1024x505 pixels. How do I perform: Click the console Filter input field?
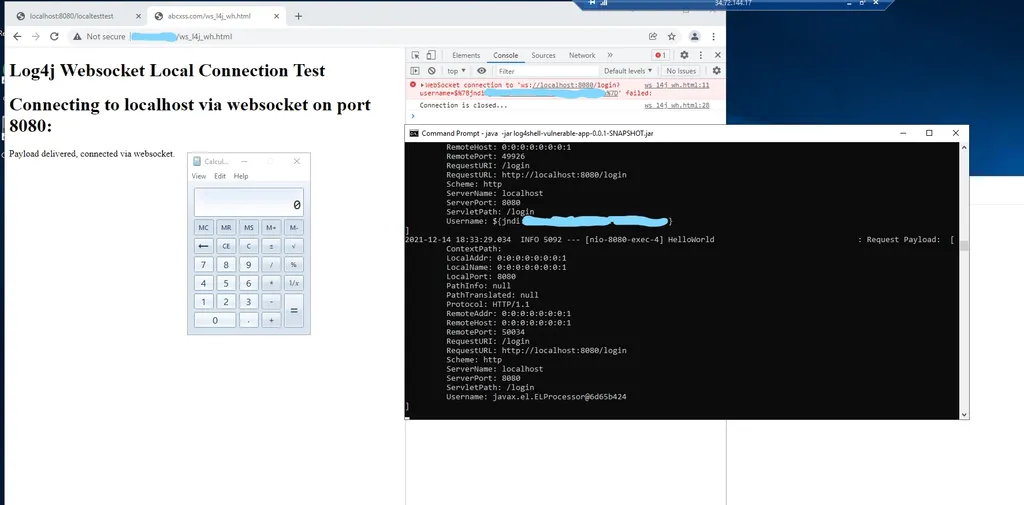(545, 71)
